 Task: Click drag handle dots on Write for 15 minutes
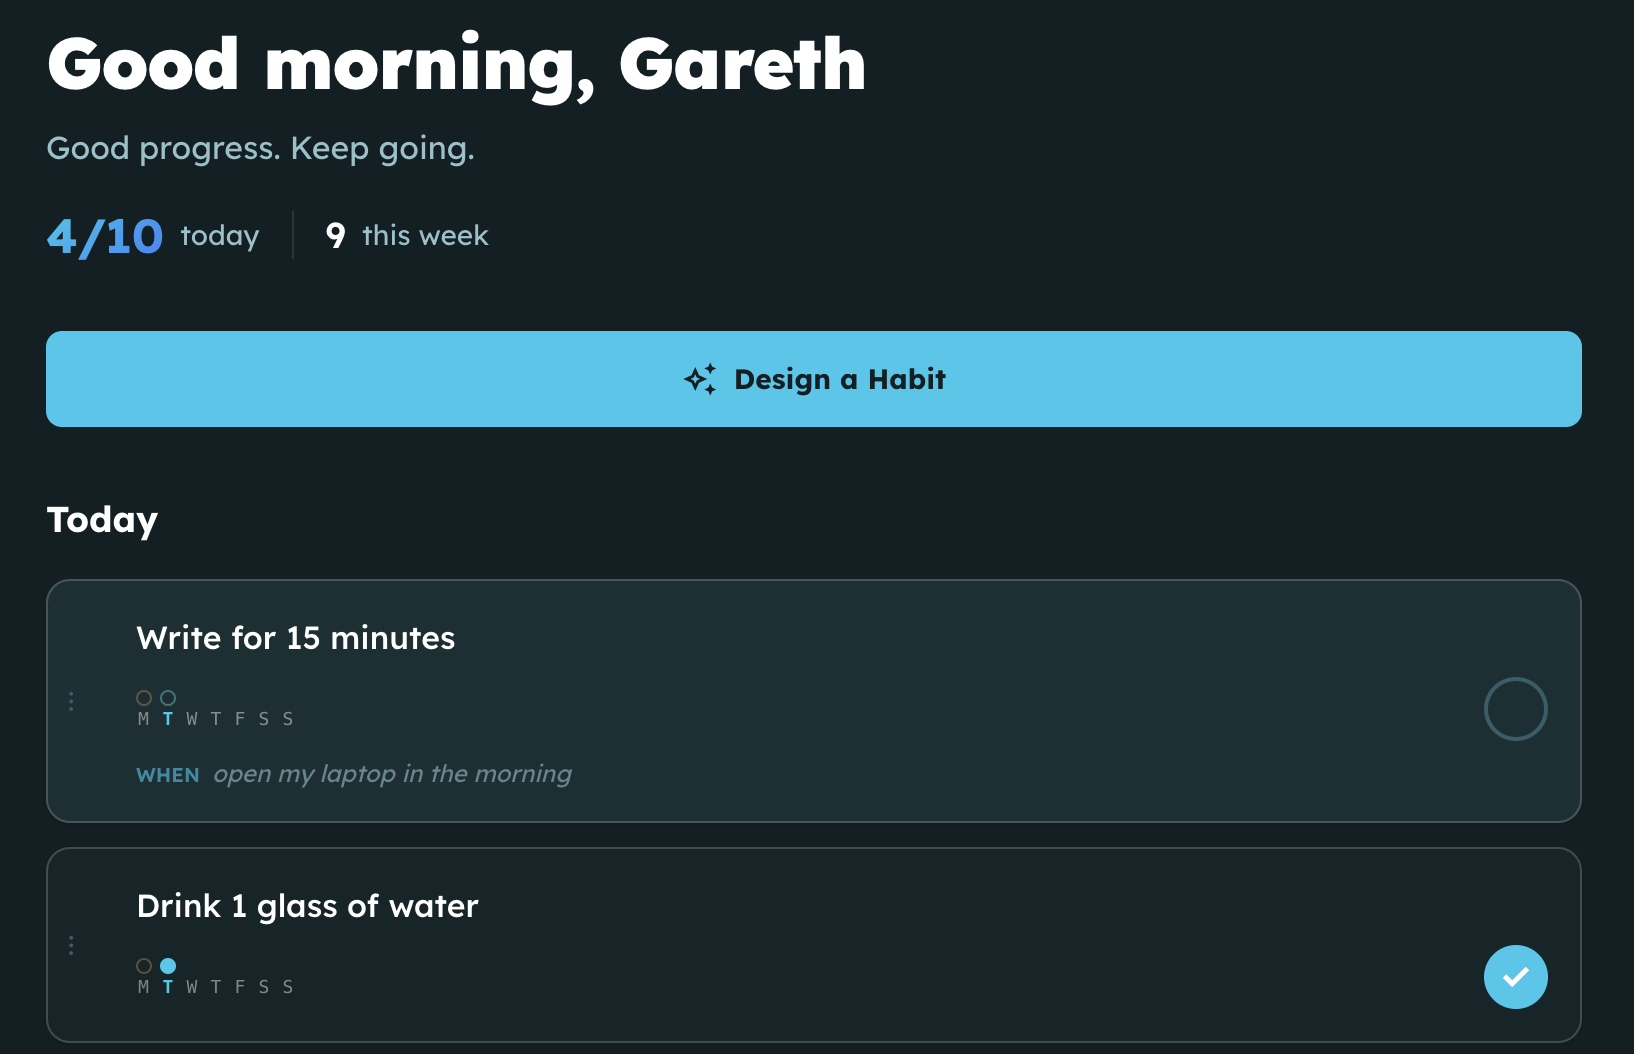71,701
